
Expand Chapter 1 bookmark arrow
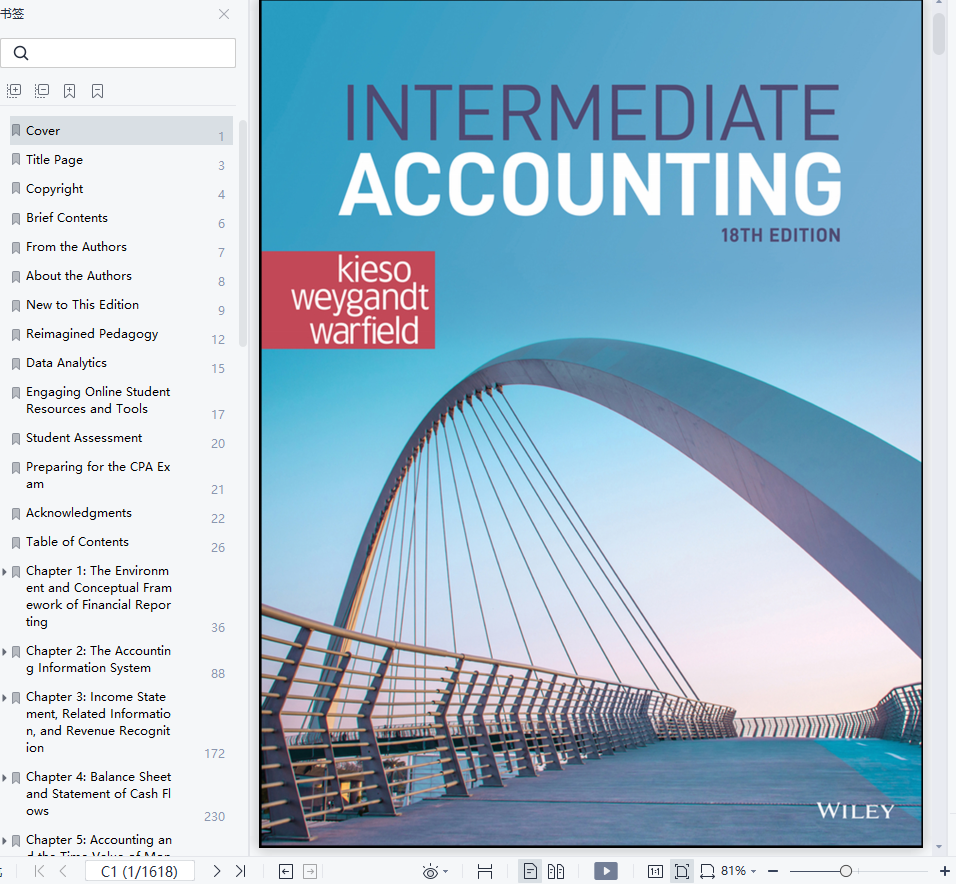[x=4, y=572]
